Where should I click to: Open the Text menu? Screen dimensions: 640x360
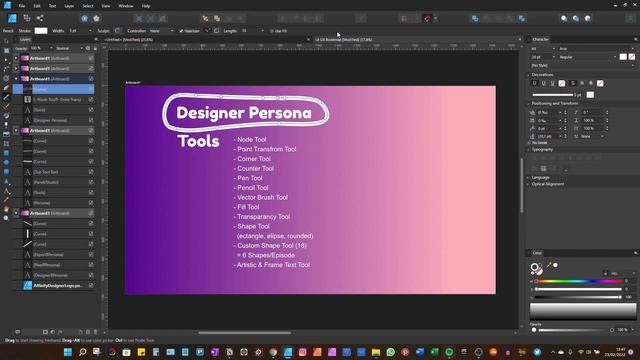52,6
